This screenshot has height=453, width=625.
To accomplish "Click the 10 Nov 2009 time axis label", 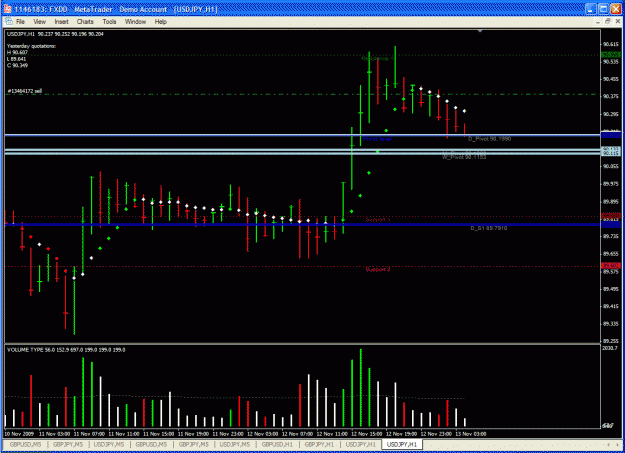I will point(19,434).
